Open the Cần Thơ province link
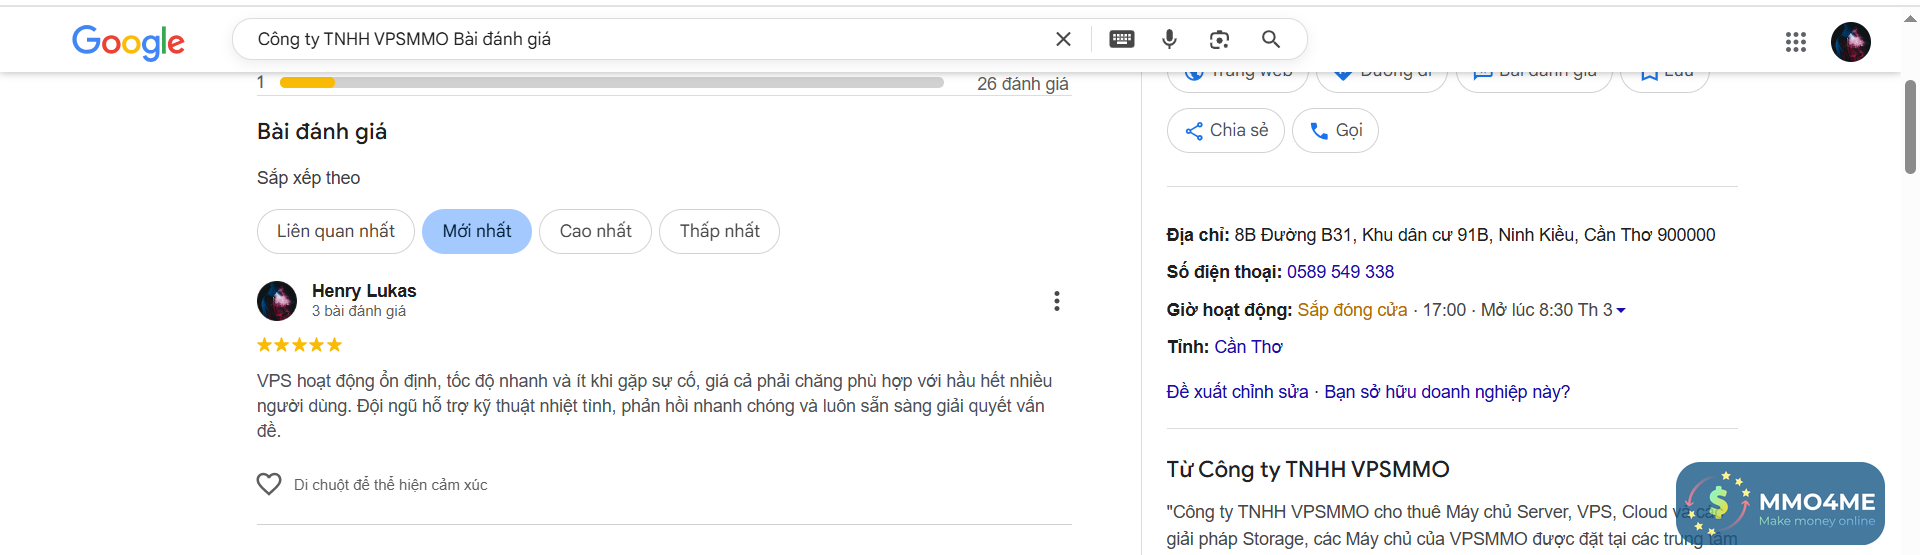 pyautogui.click(x=1248, y=347)
